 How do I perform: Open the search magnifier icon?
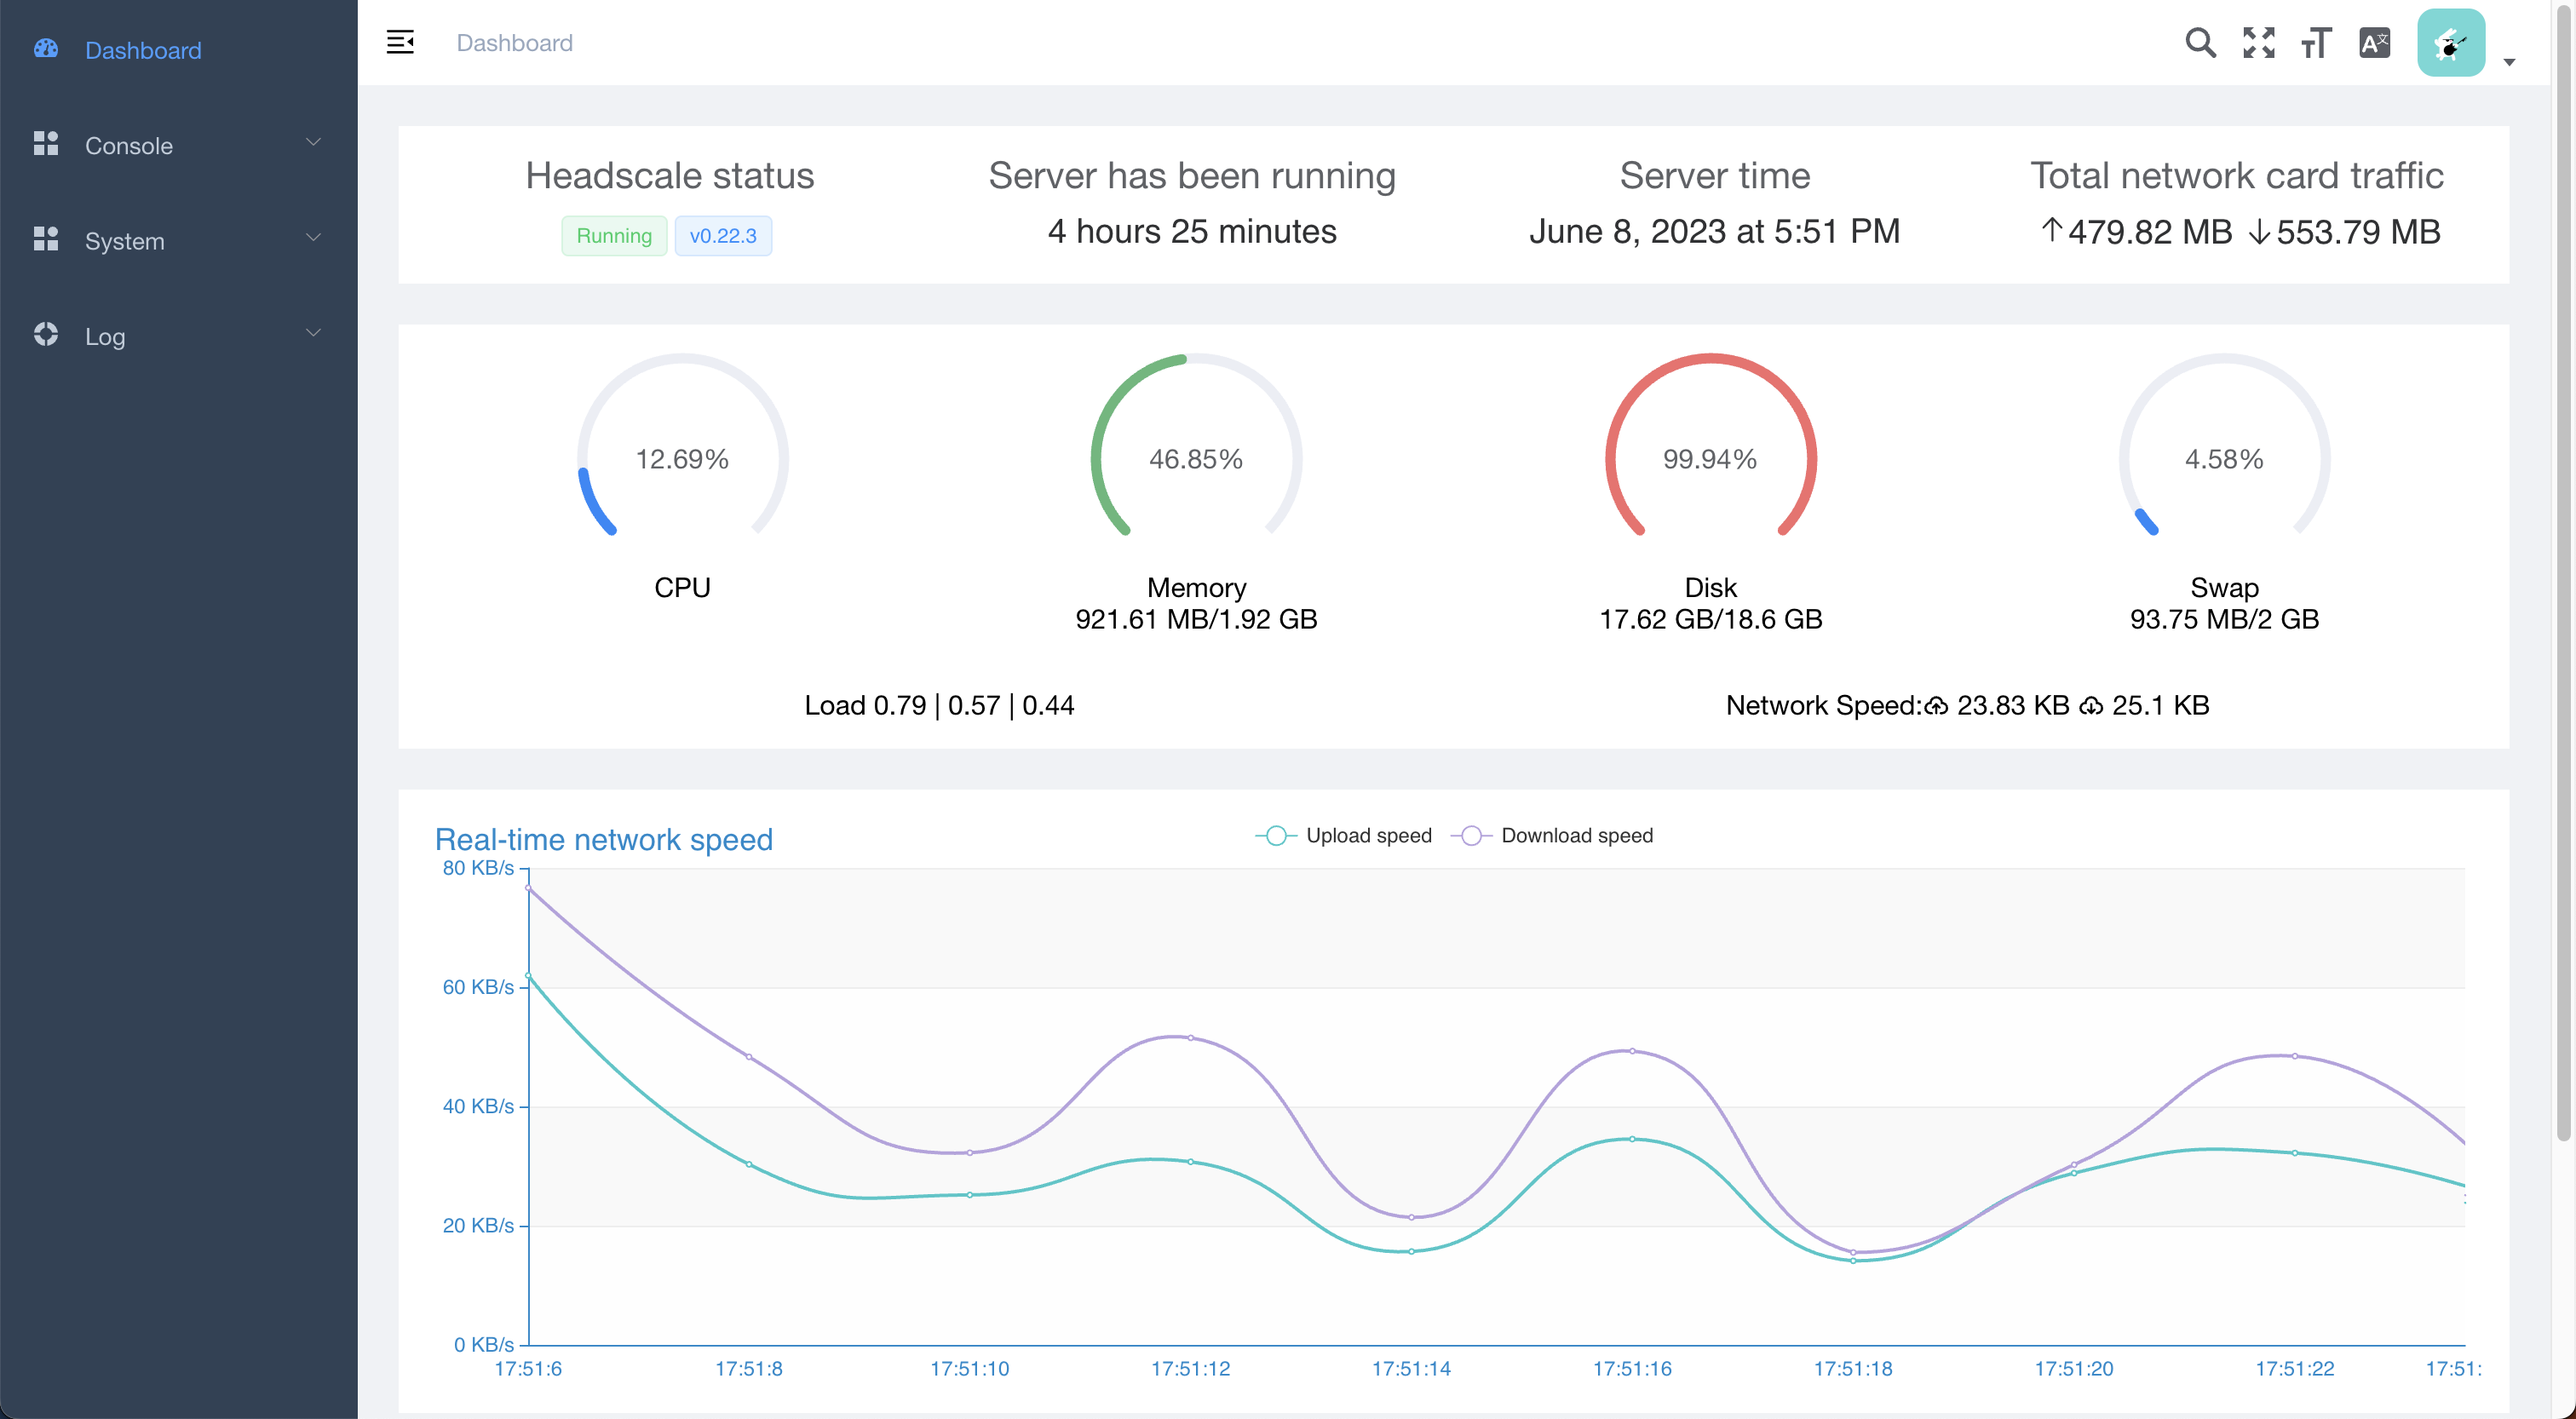(2199, 42)
